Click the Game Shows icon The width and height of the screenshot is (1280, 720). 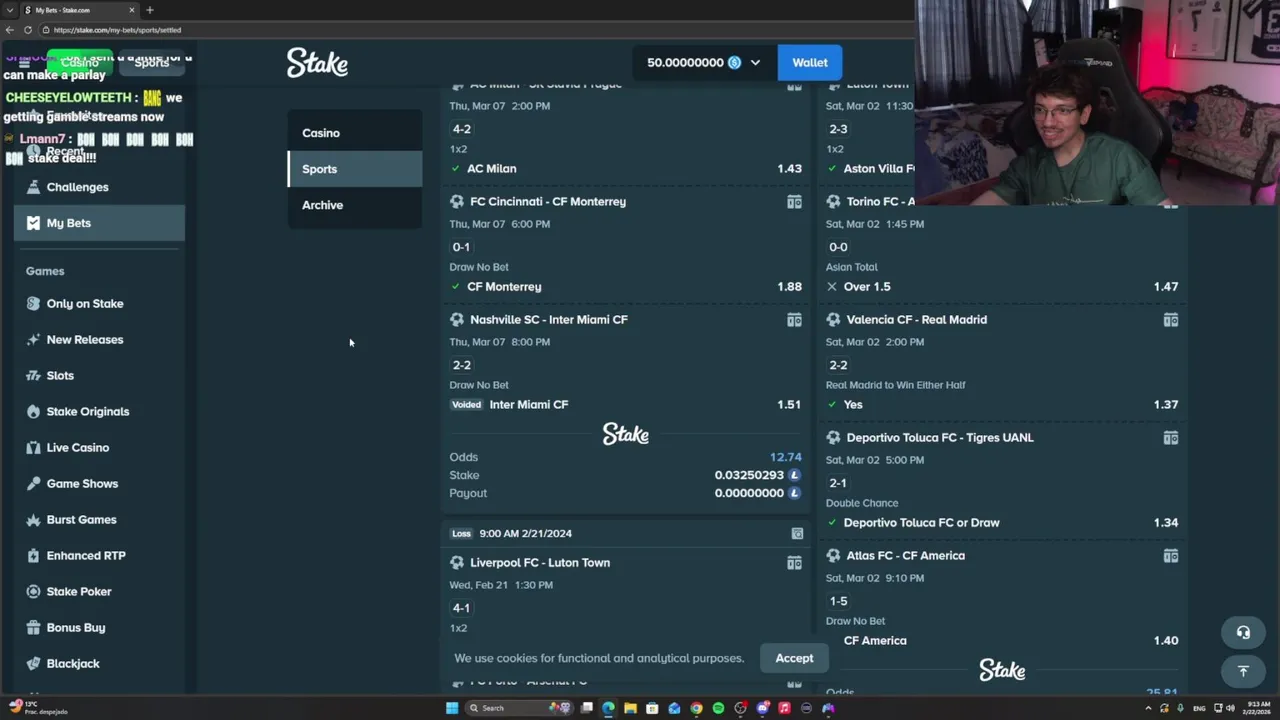pos(33,484)
